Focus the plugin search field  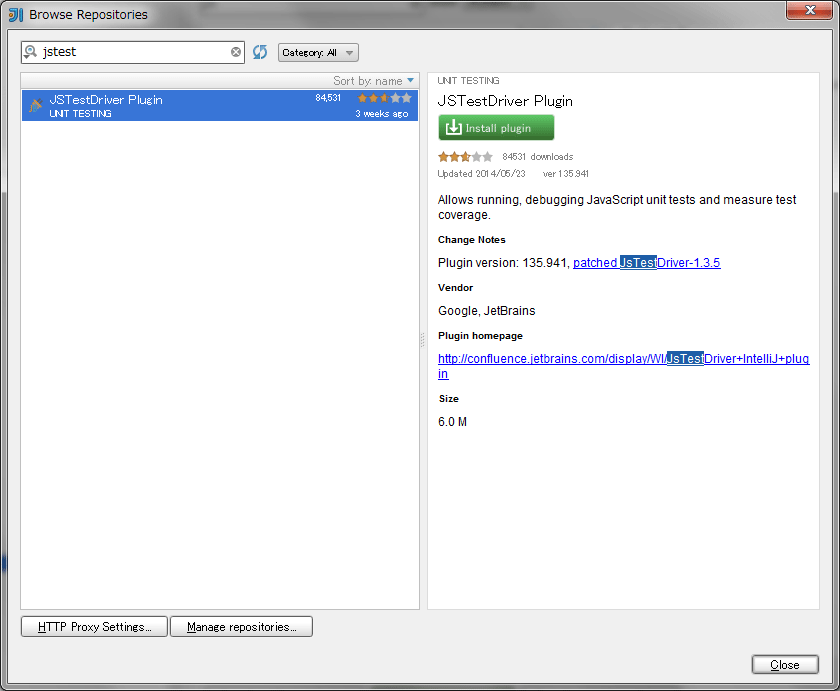click(134, 52)
